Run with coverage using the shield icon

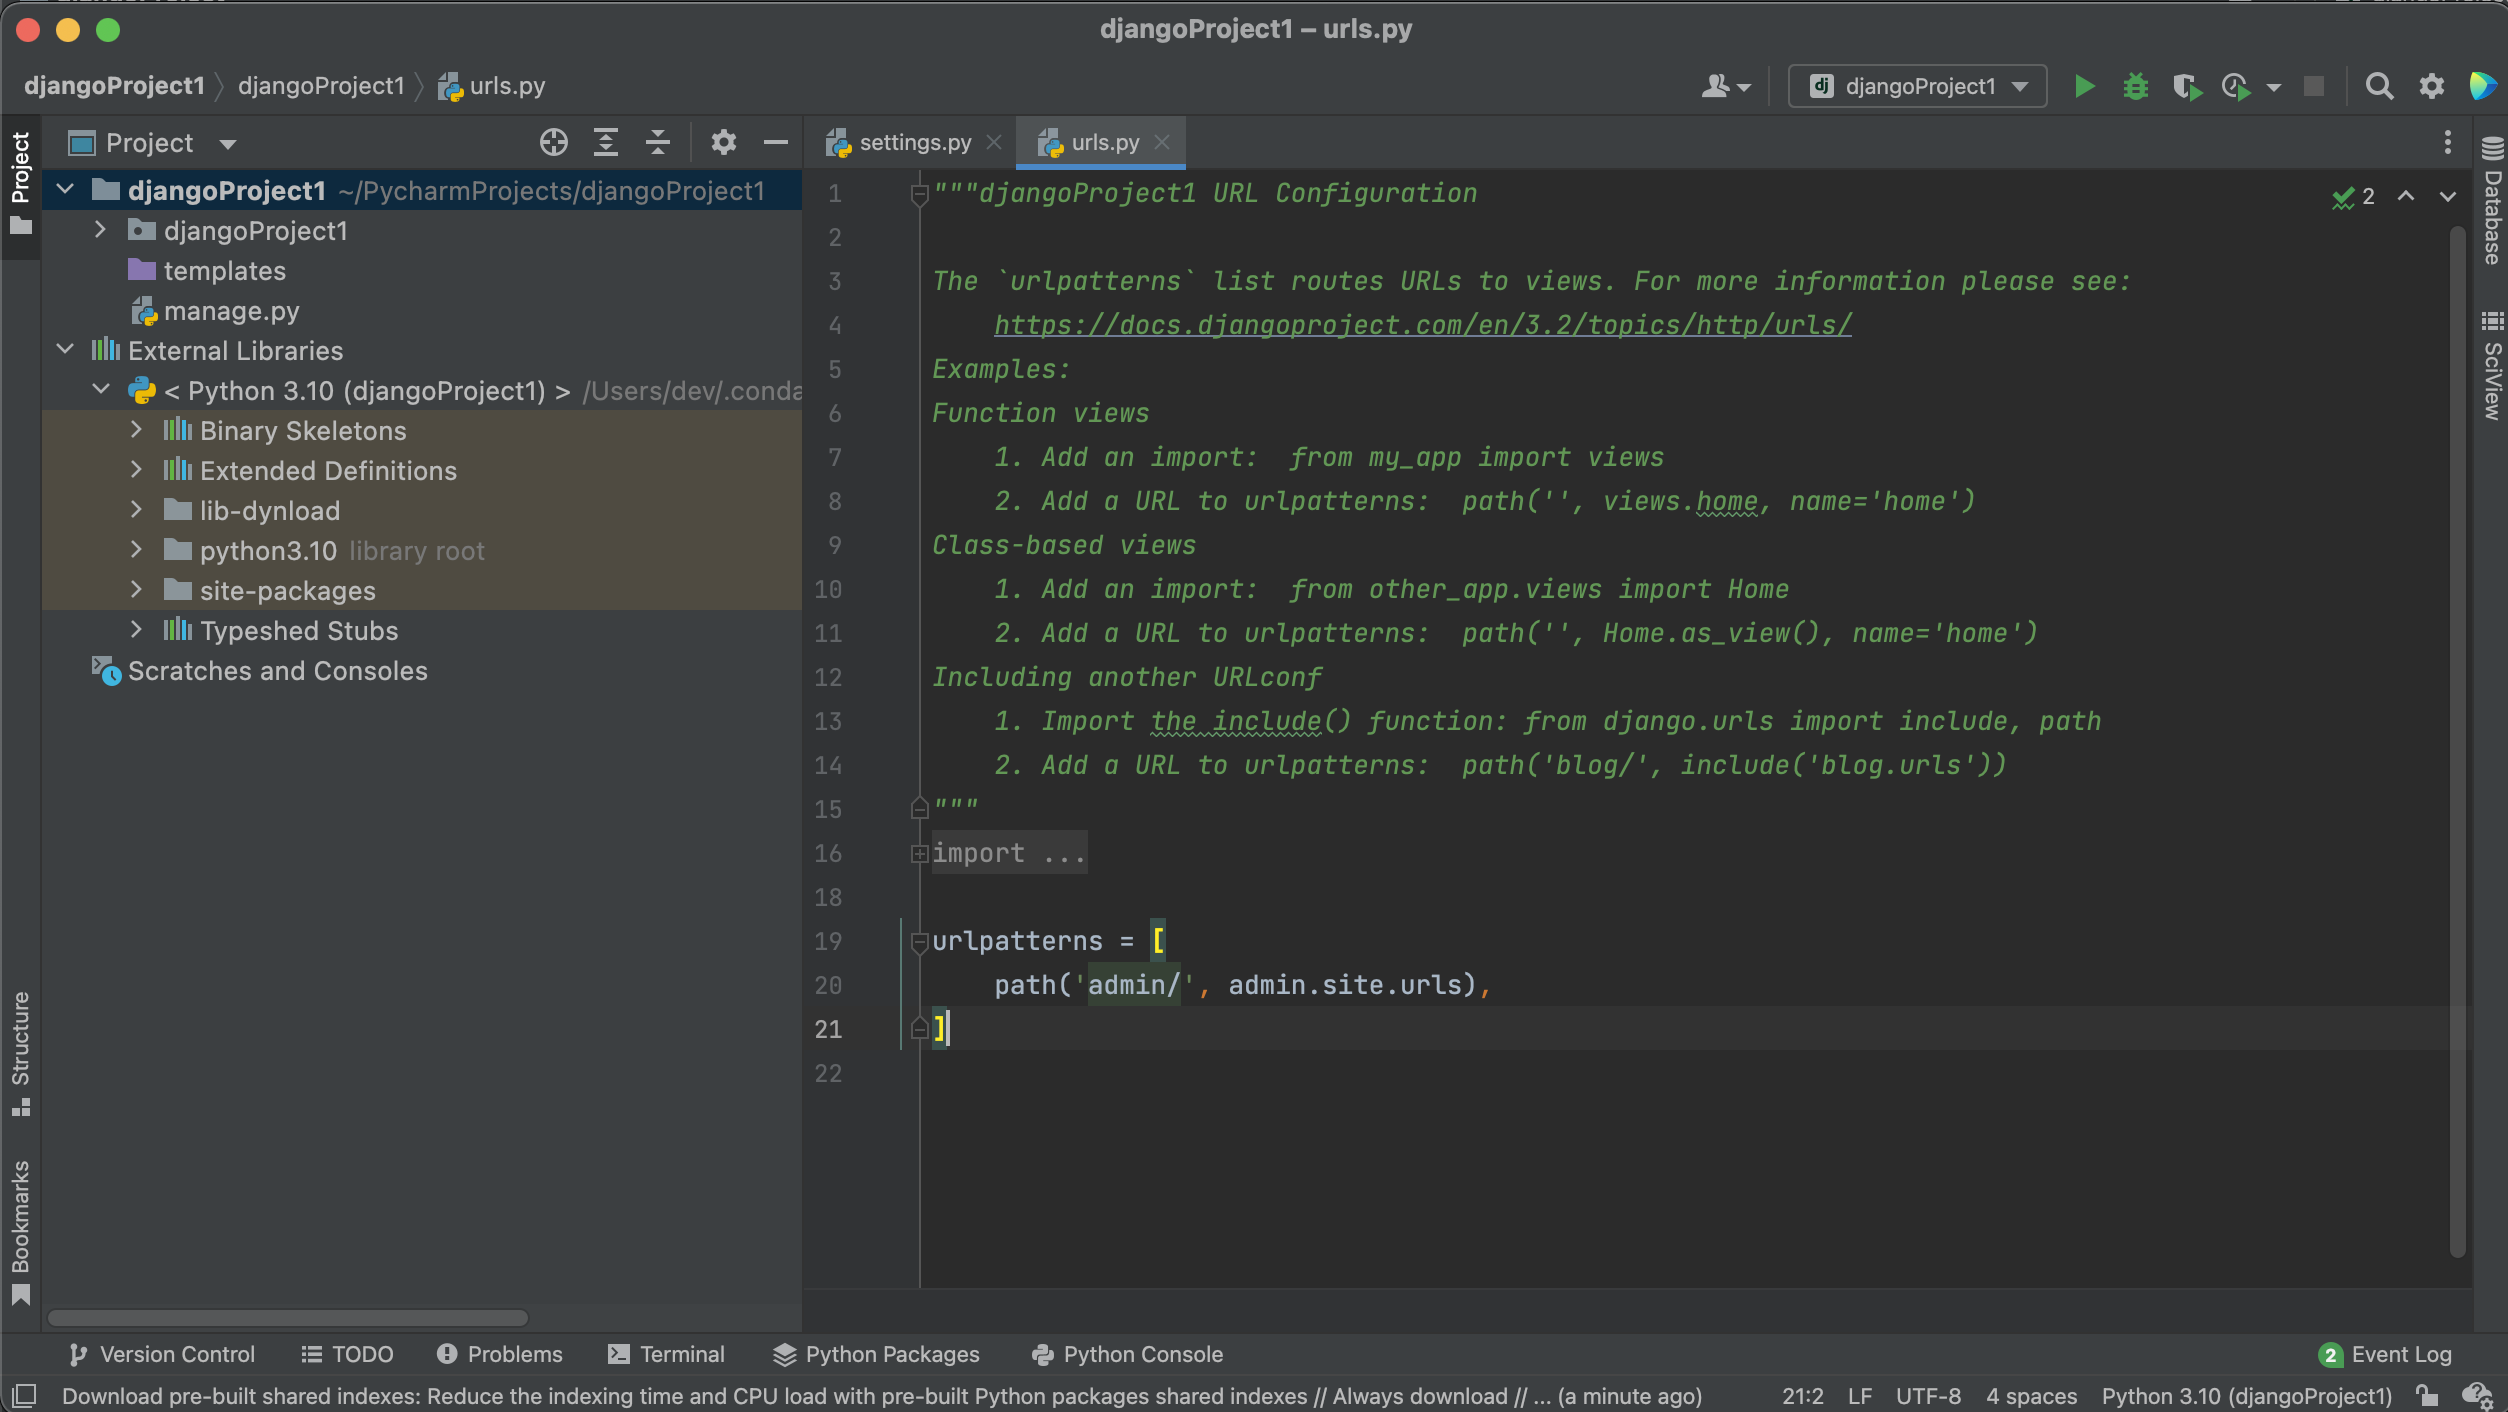(2186, 87)
